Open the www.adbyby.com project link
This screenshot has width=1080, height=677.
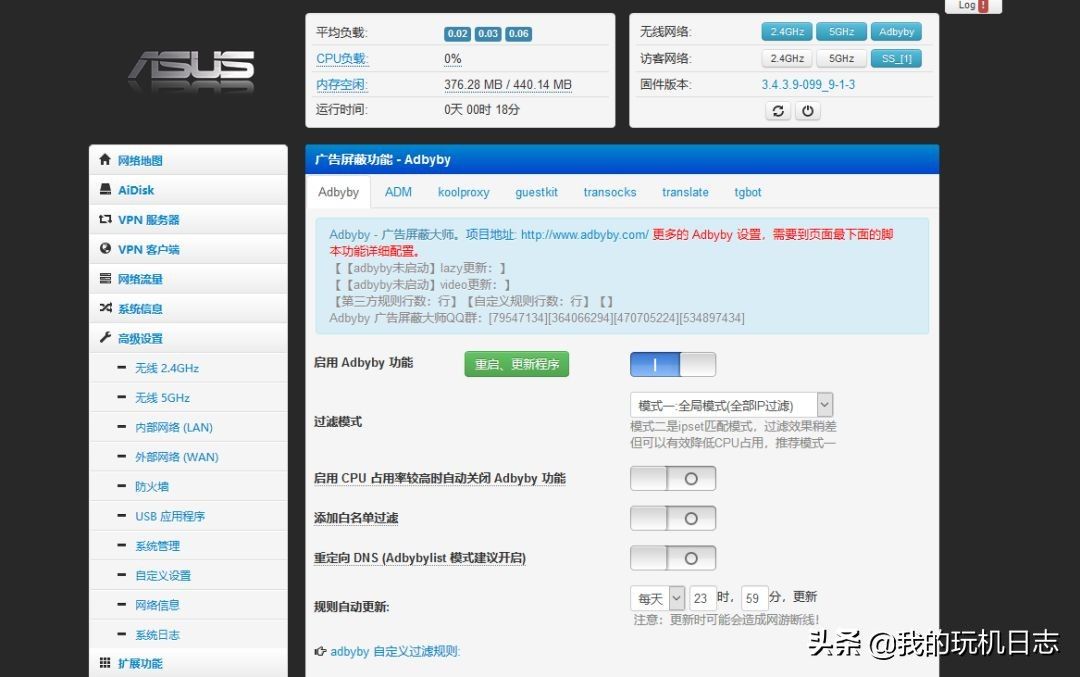[x=584, y=235]
